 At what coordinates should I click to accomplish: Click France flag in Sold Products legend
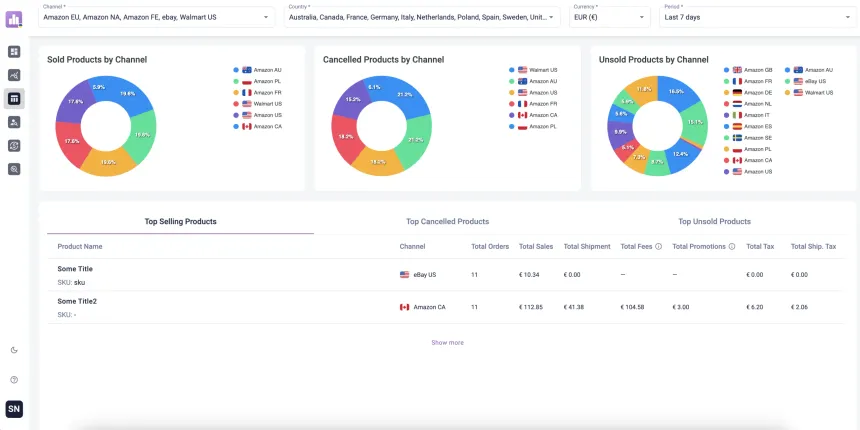point(247,93)
